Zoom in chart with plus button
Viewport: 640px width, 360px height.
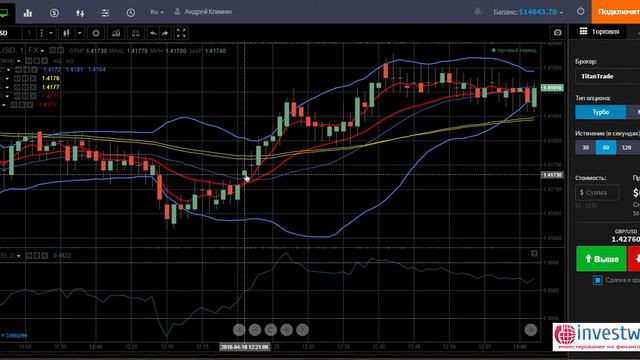tap(287, 329)
